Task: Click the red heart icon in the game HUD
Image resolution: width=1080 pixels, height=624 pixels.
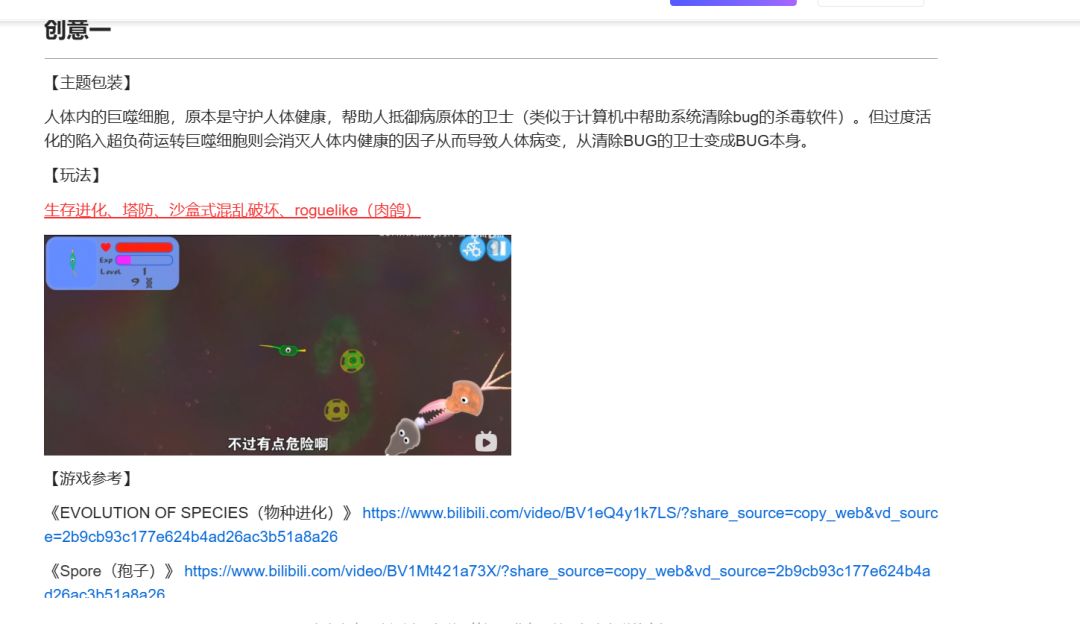Action: tap(105, 247)
